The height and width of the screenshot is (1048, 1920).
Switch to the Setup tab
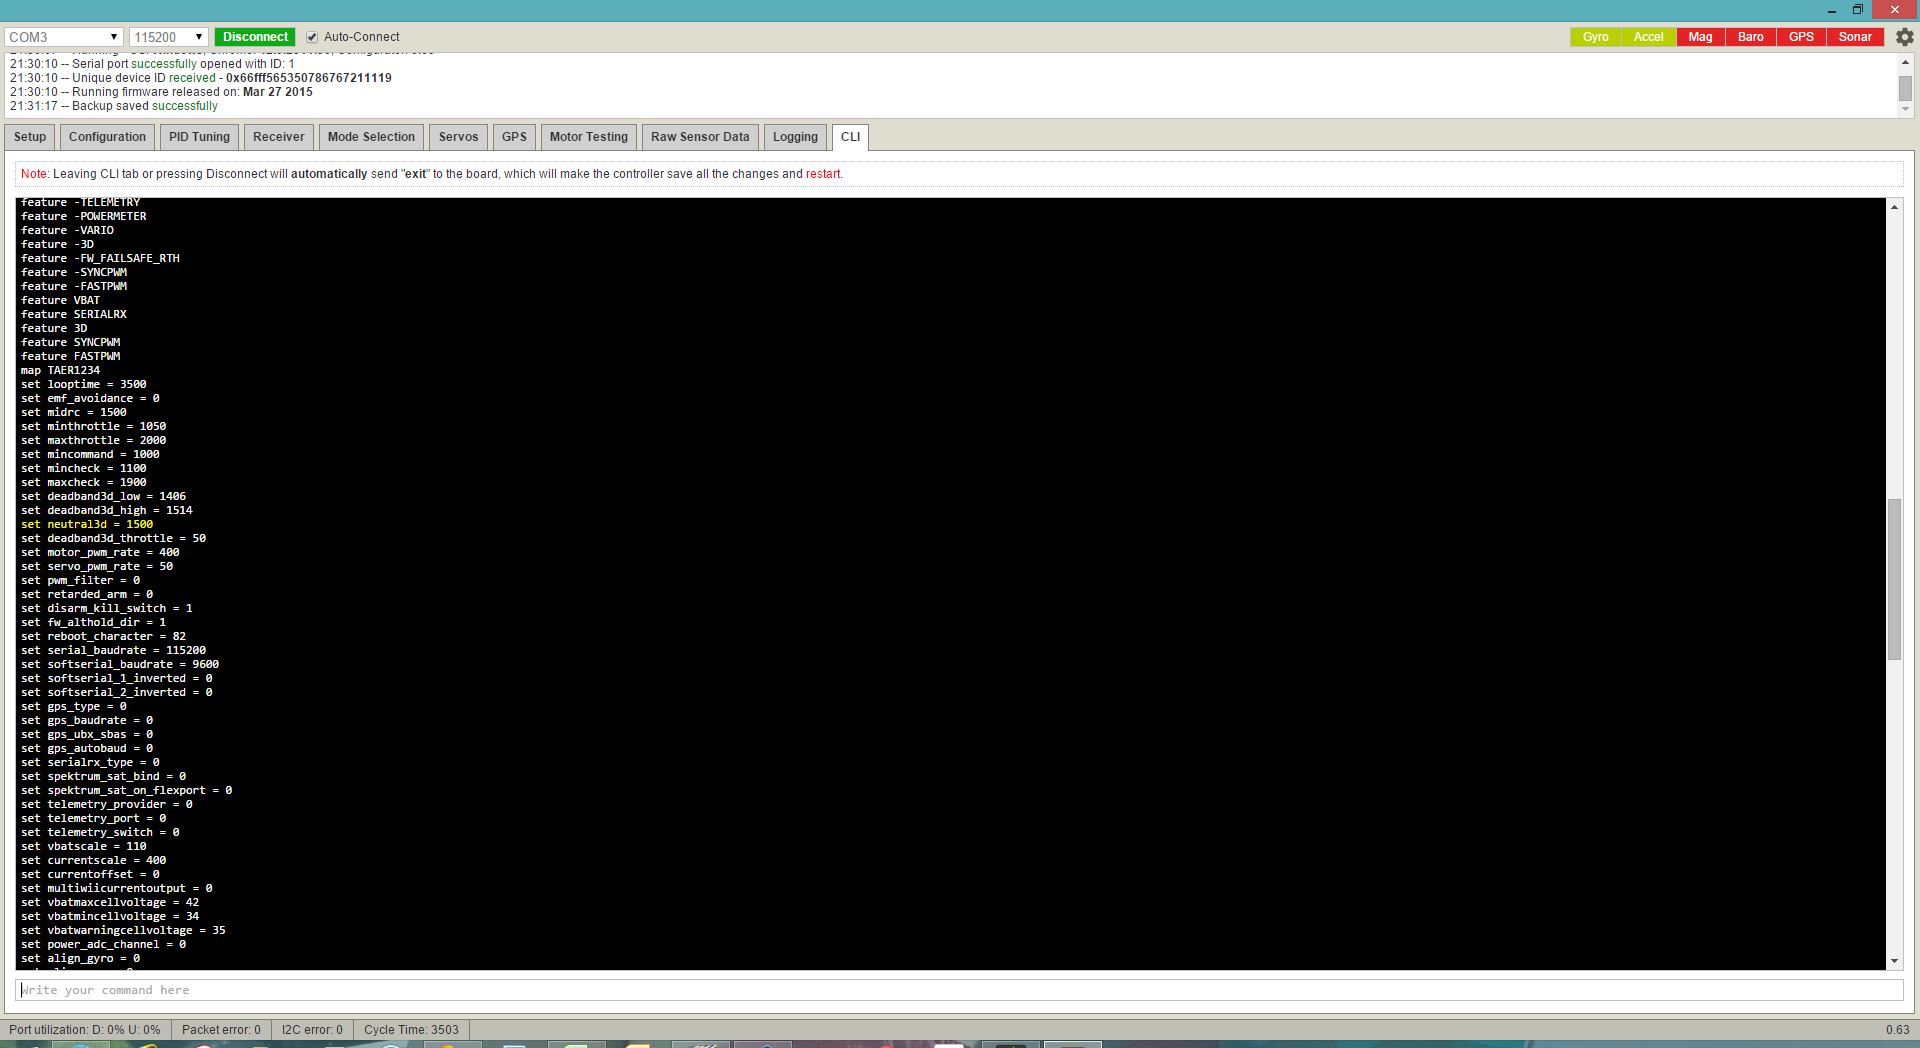(x=30, y=137)
